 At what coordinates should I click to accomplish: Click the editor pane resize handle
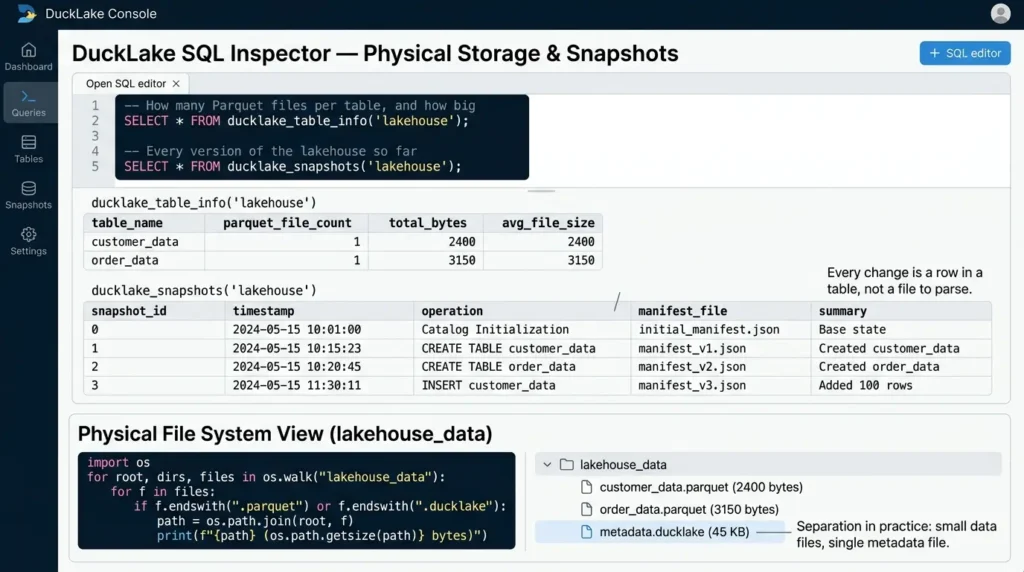click(x=541, y=191)
